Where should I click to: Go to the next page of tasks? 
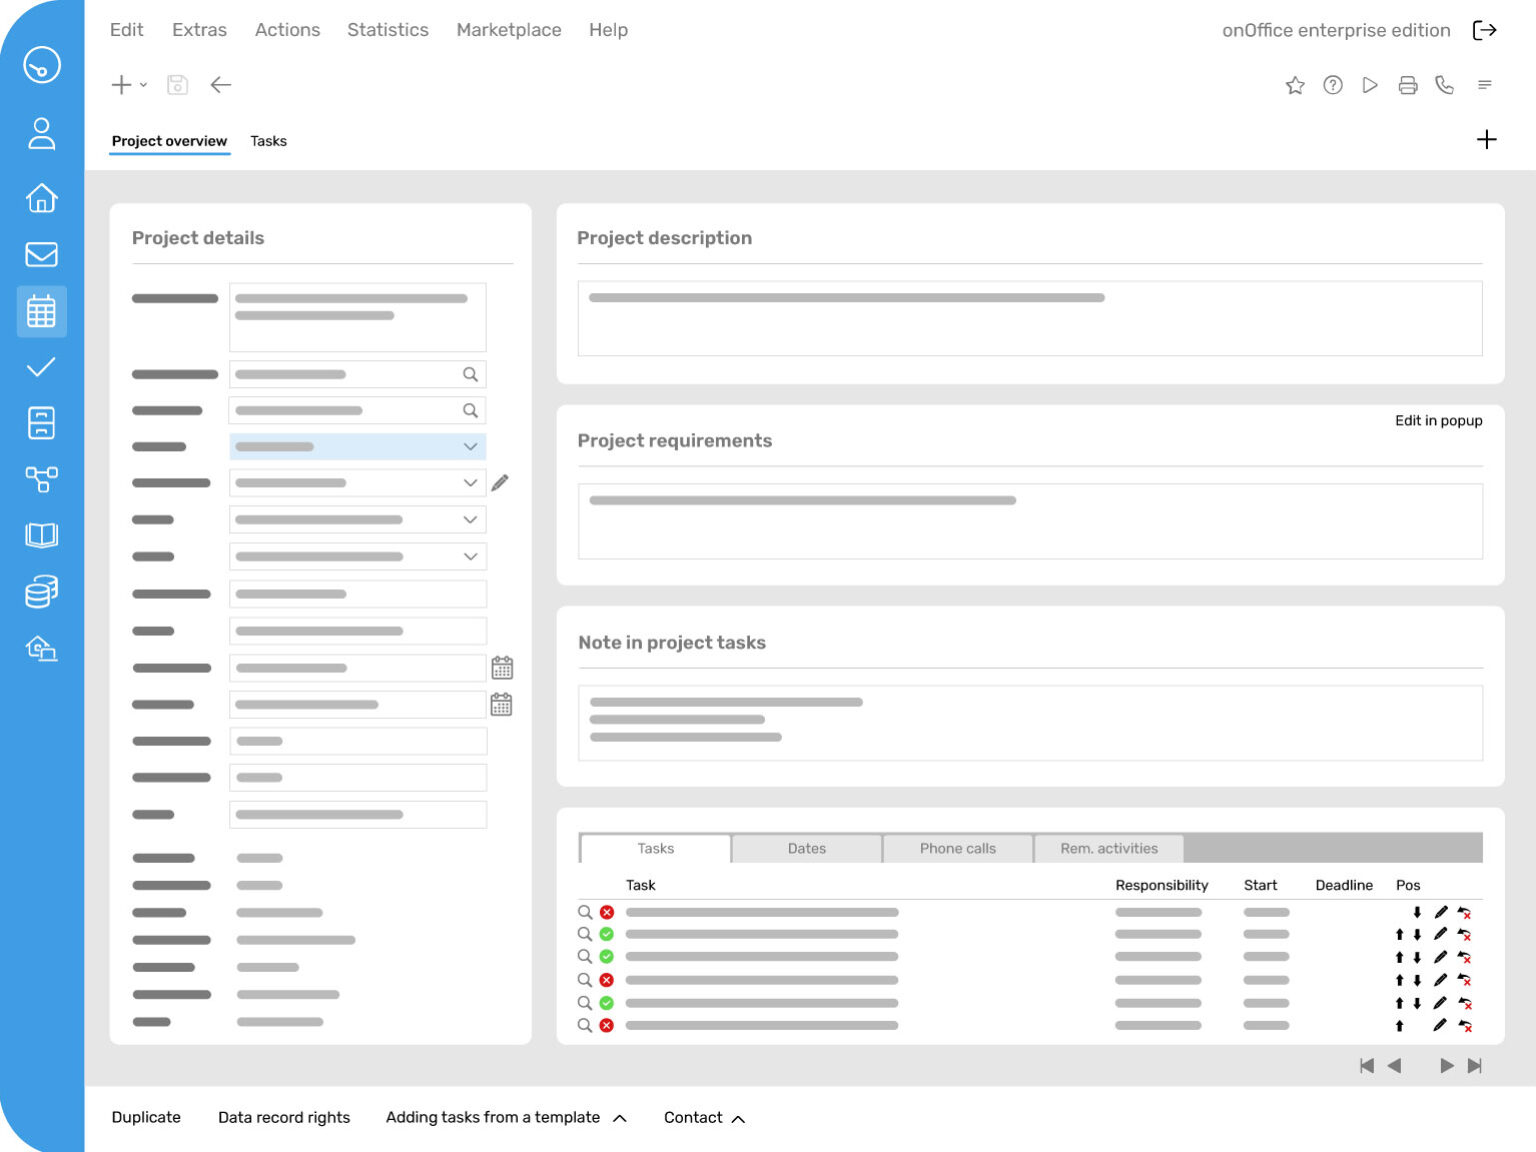tap(1446, 1066)
